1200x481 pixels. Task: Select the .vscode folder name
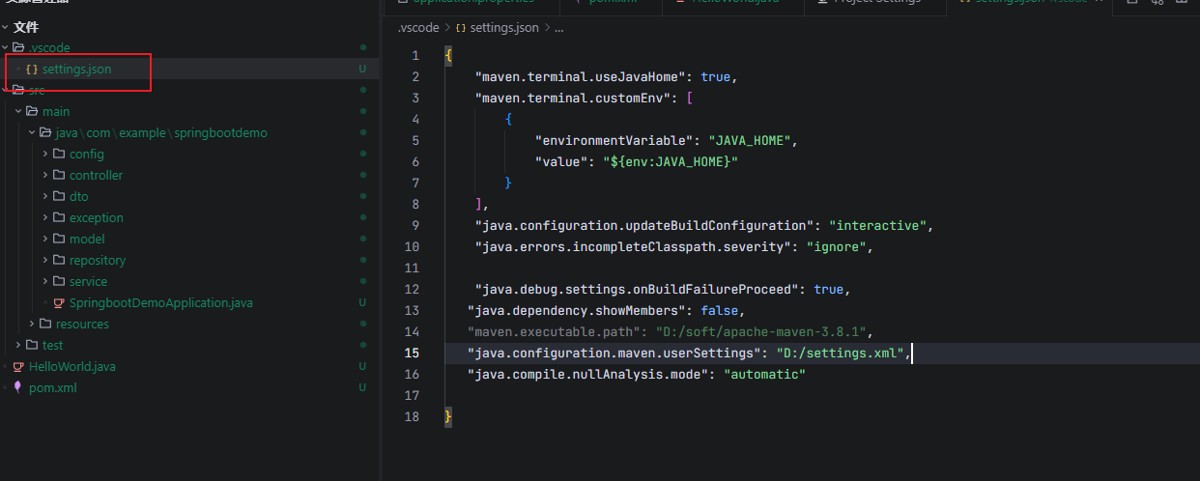pos(49,48)
